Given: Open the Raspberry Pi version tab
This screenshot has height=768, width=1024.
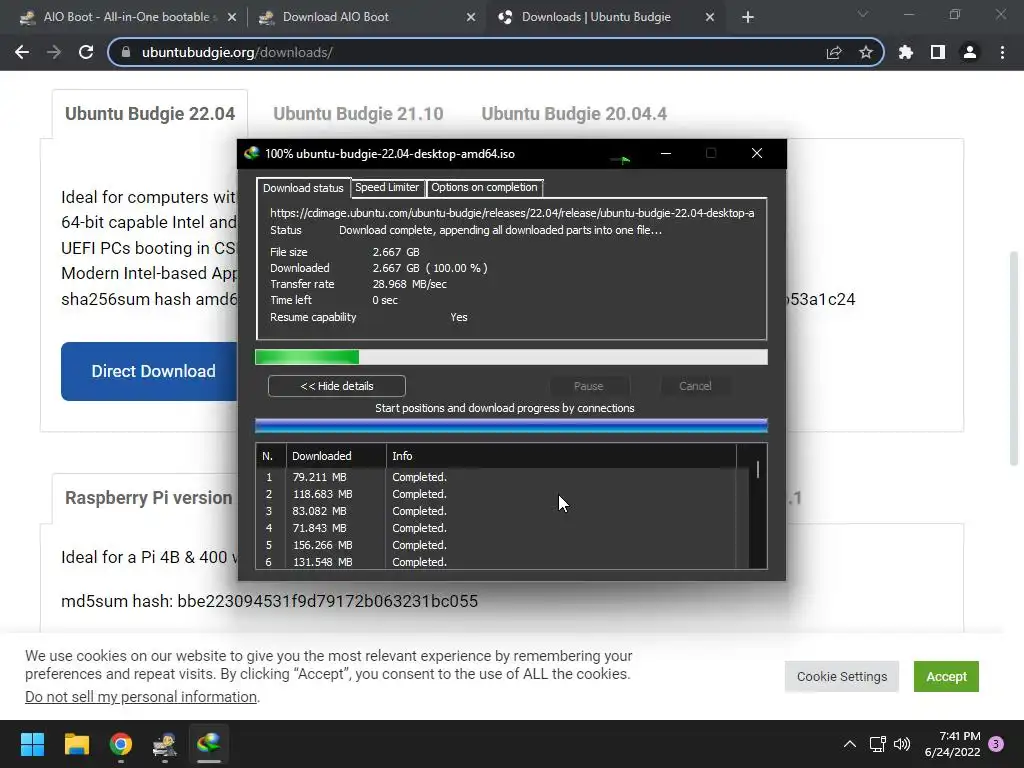Looking at the screenshot, I should 148,498.
